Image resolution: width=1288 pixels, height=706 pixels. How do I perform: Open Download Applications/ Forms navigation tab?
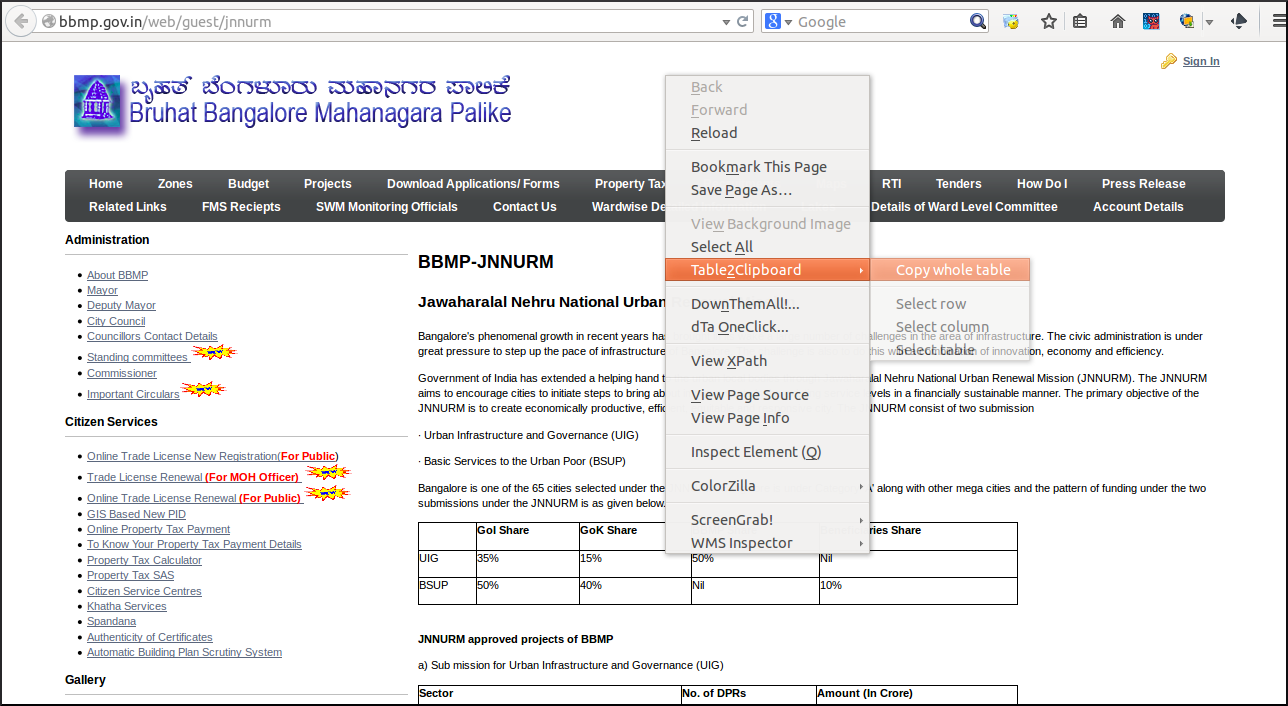pos(473,184)
